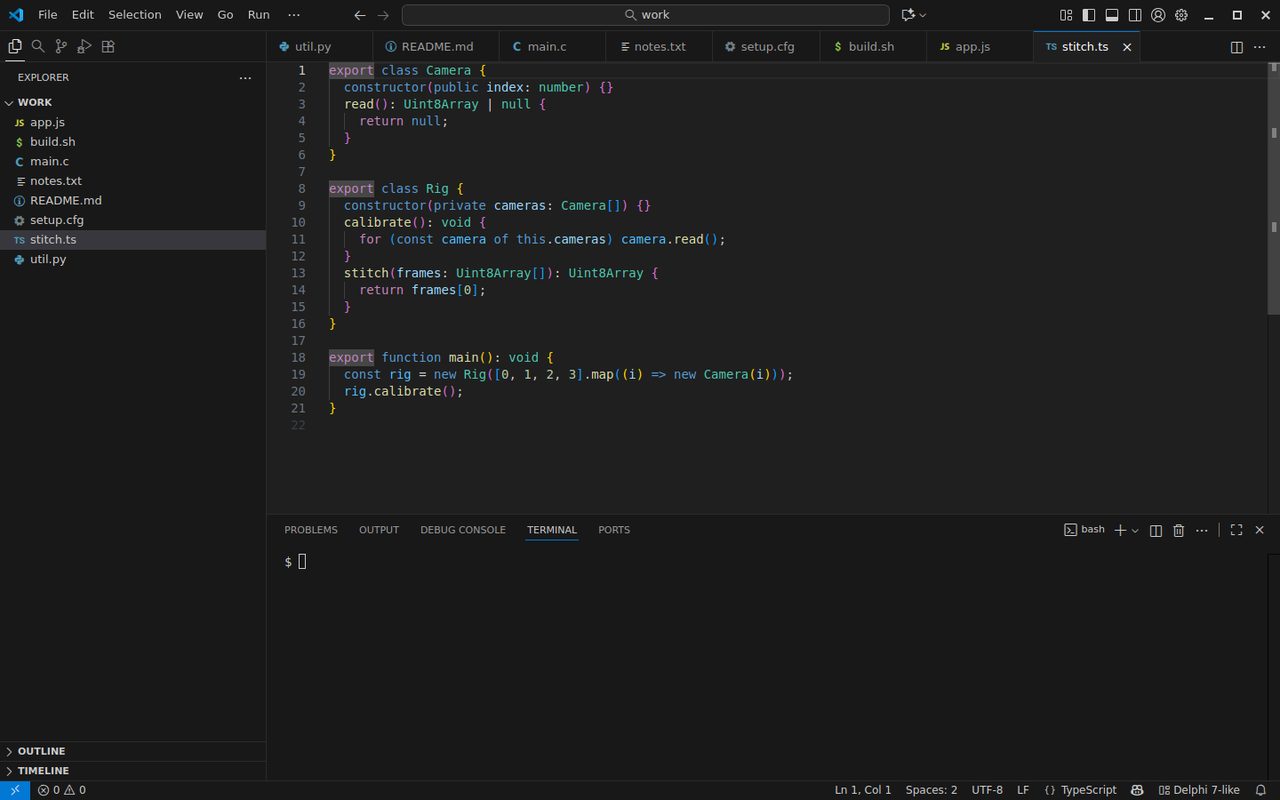
Task: Click Spaces: 2 indentation setting
Action: pos(931,790)
